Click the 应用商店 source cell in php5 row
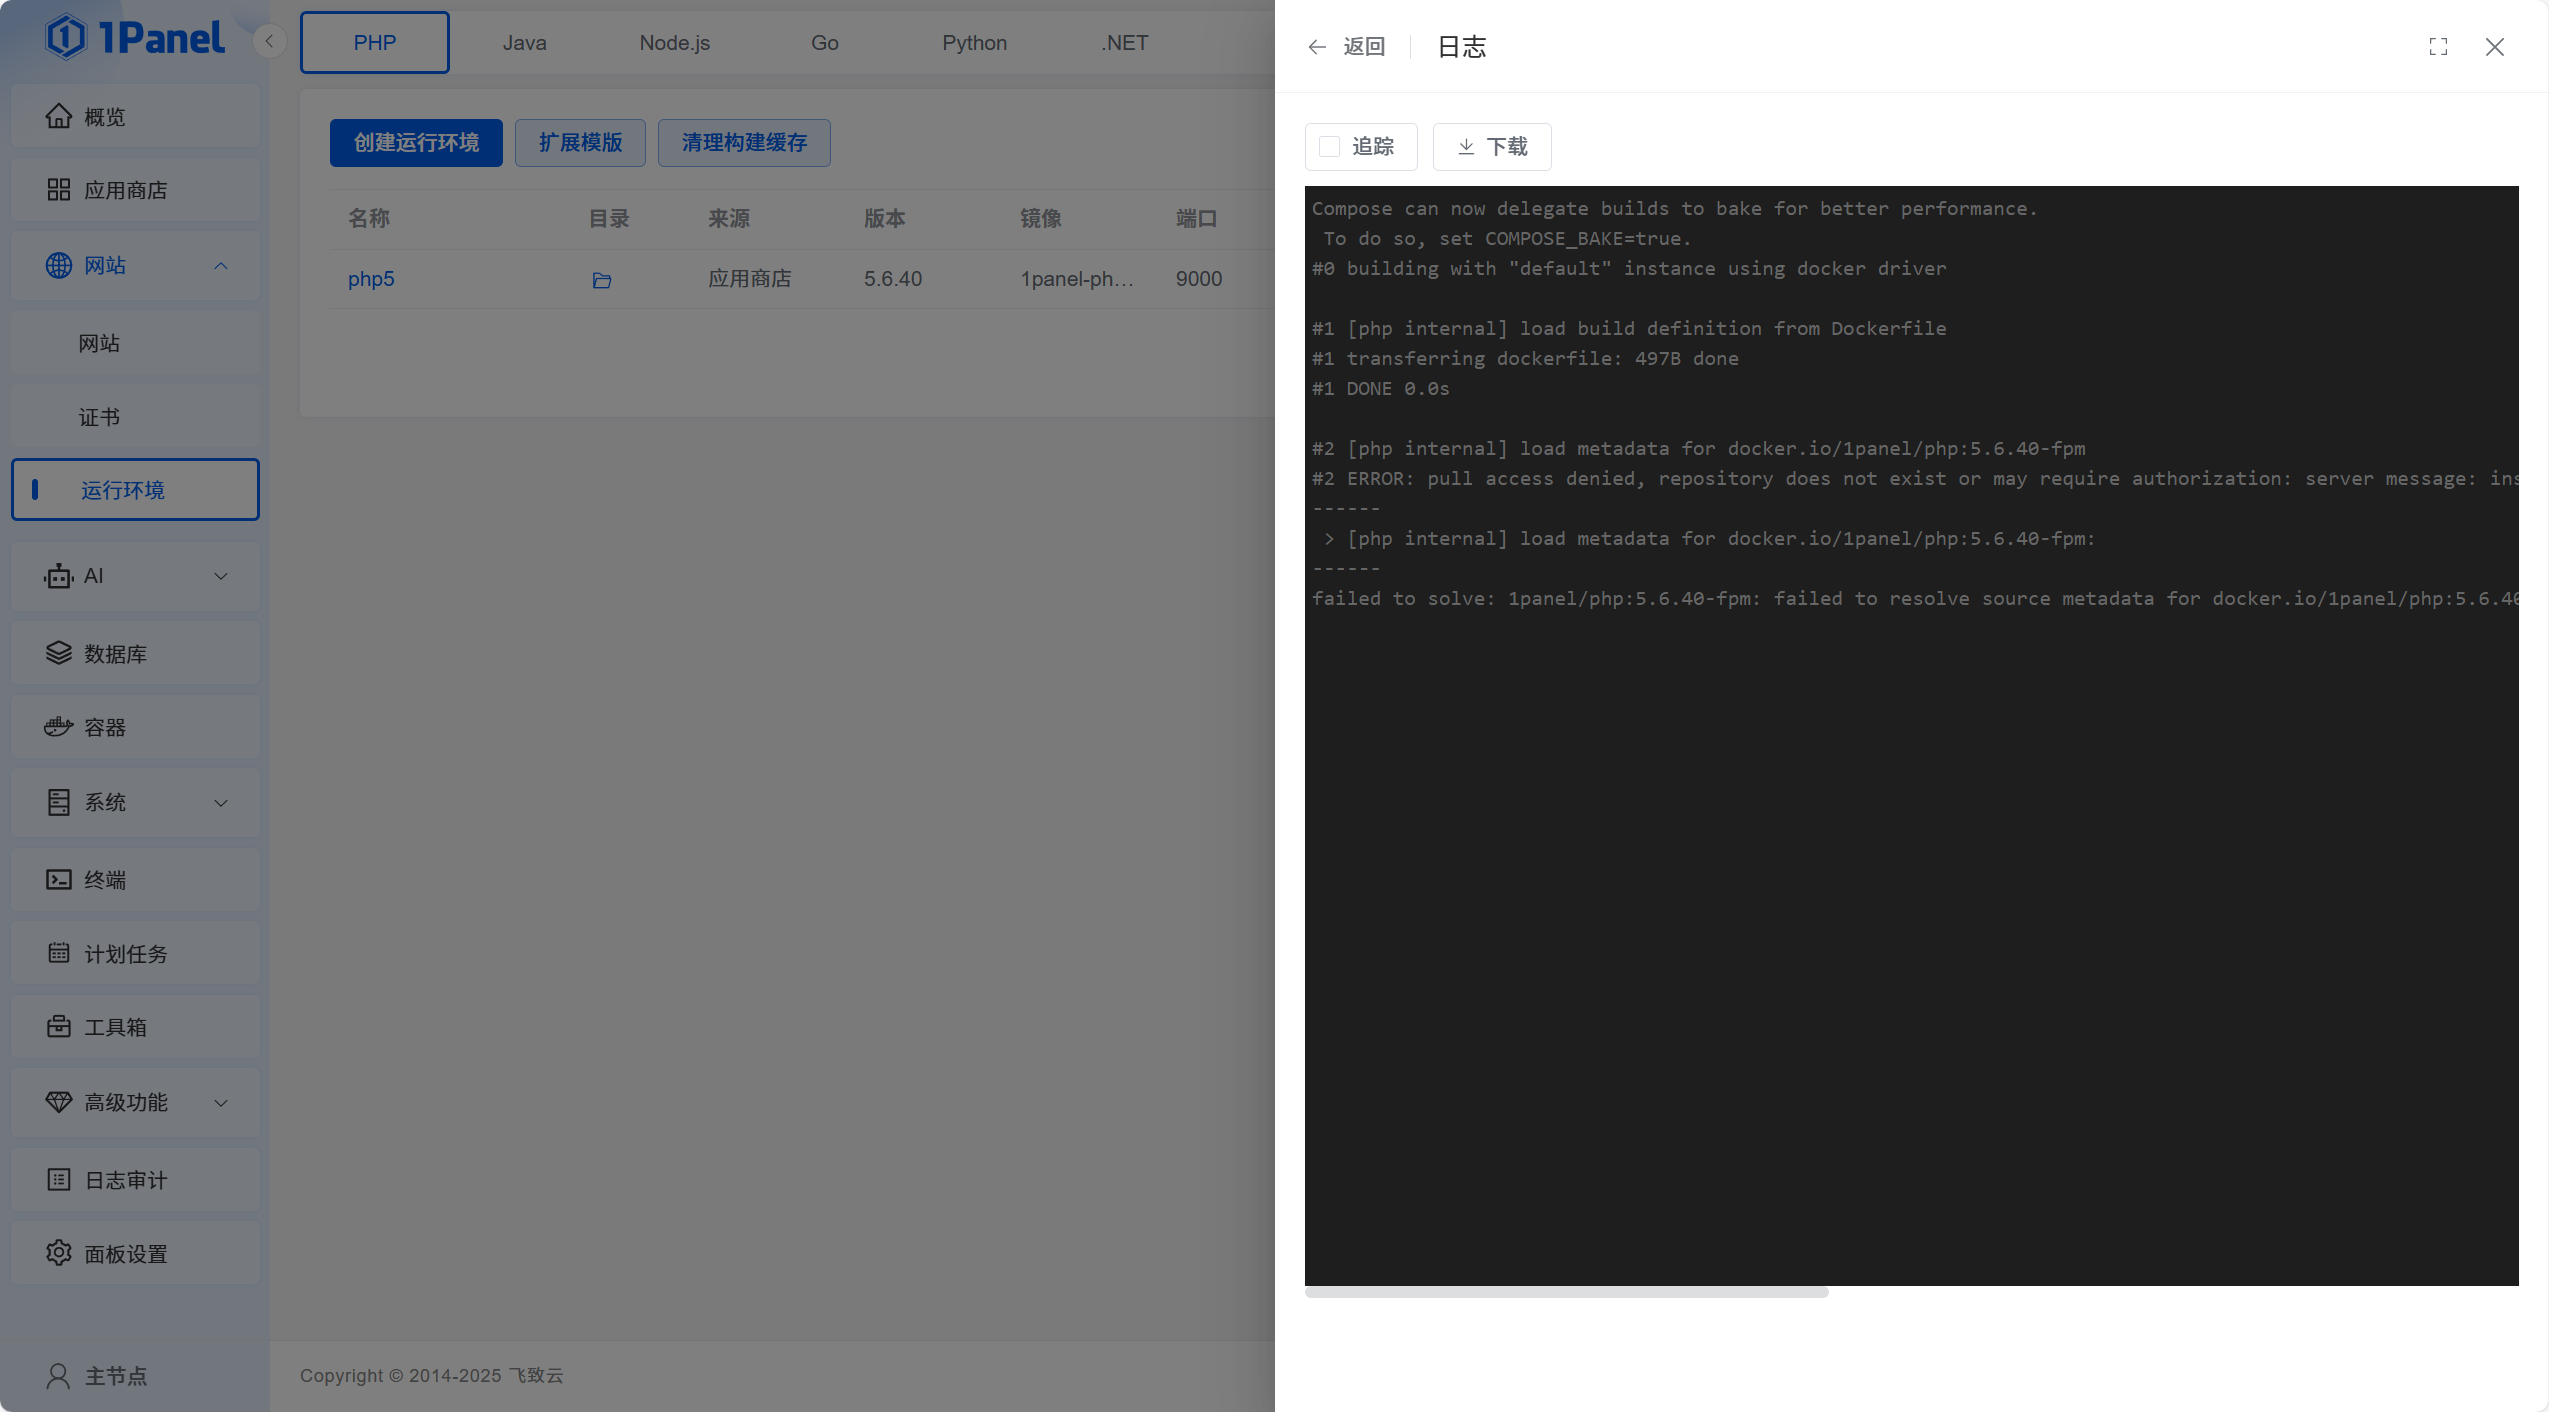 pyautogui.click(x=750, y=279)
